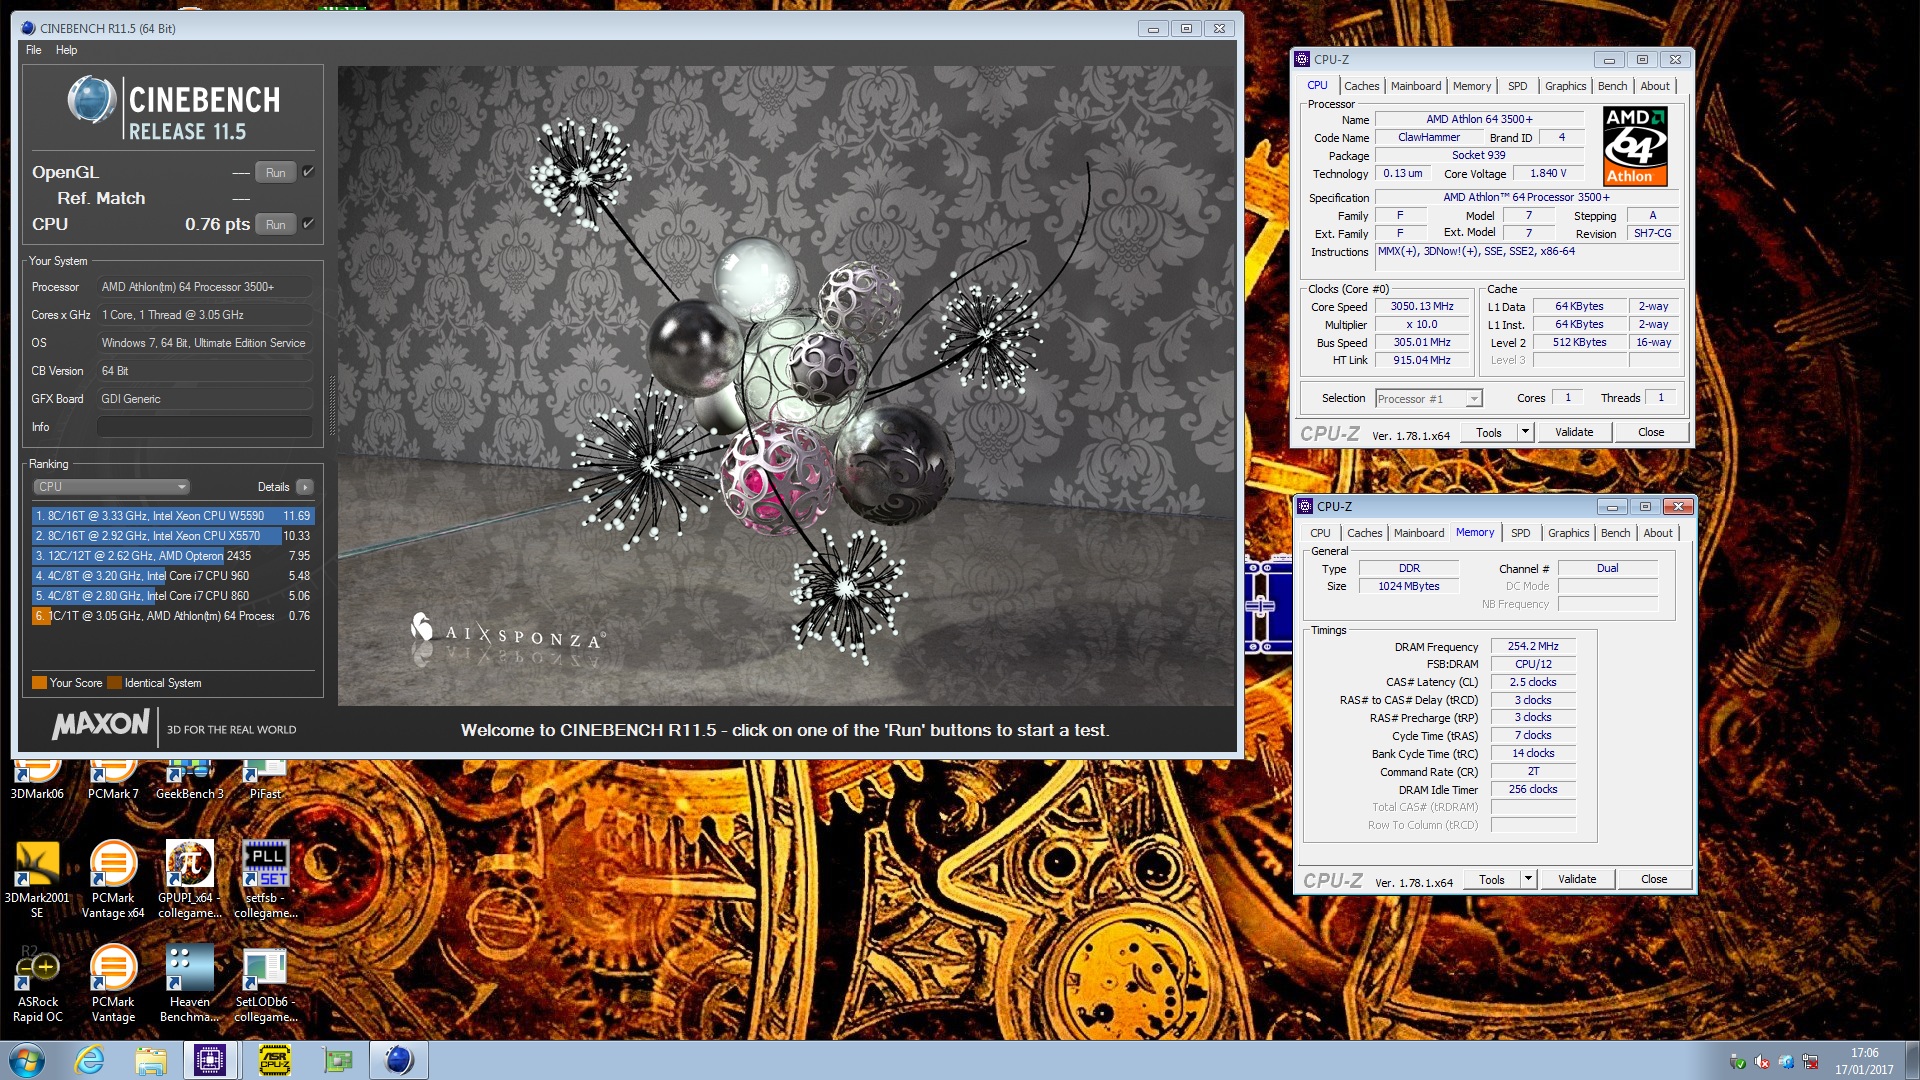Switch to Bench tab in lower CPU-Z window
The width and height of the screenshot is (1920, 1080).
[x=1615, y=533]
